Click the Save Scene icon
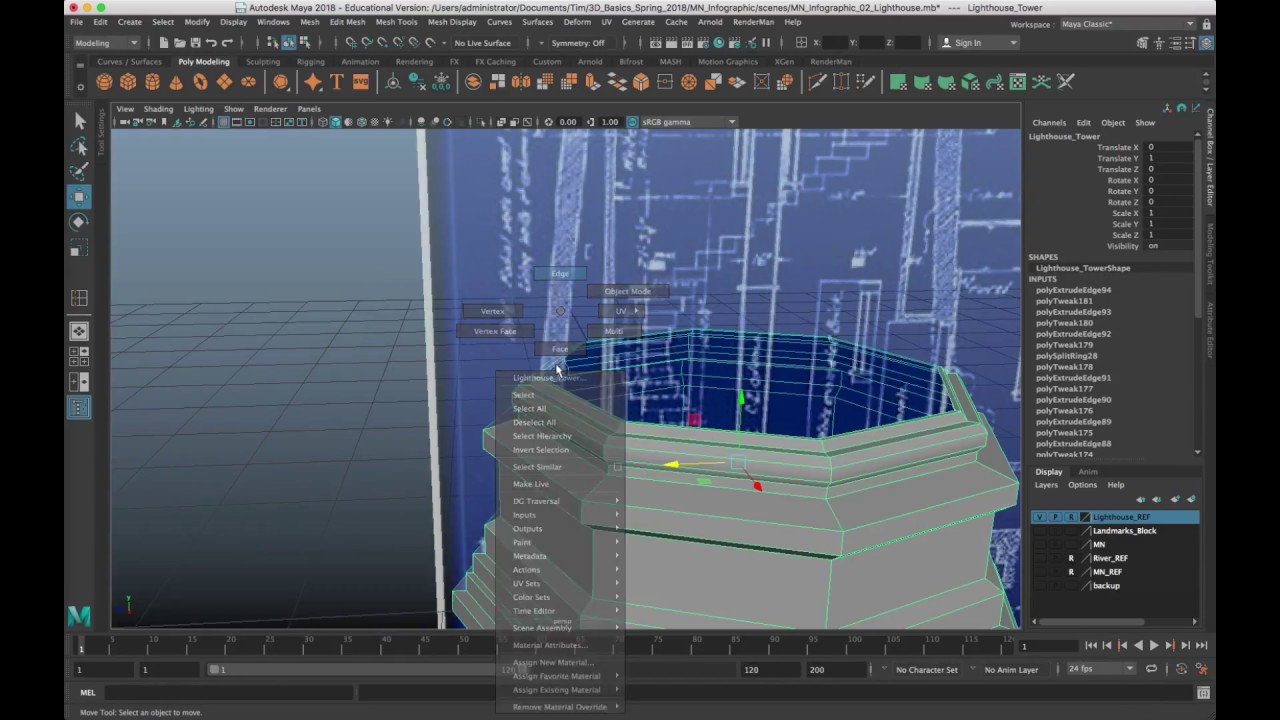 coord(195,43)
